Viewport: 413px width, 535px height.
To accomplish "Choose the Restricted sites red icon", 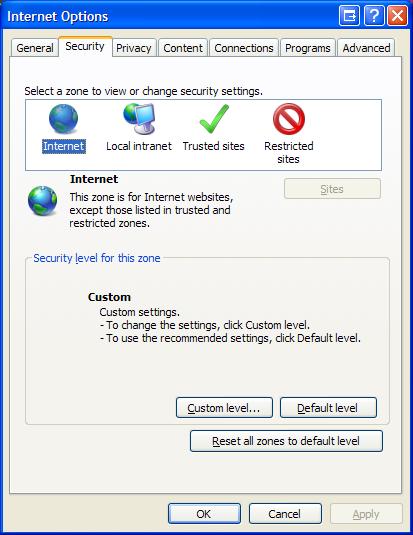I will (x=289, y=119).
